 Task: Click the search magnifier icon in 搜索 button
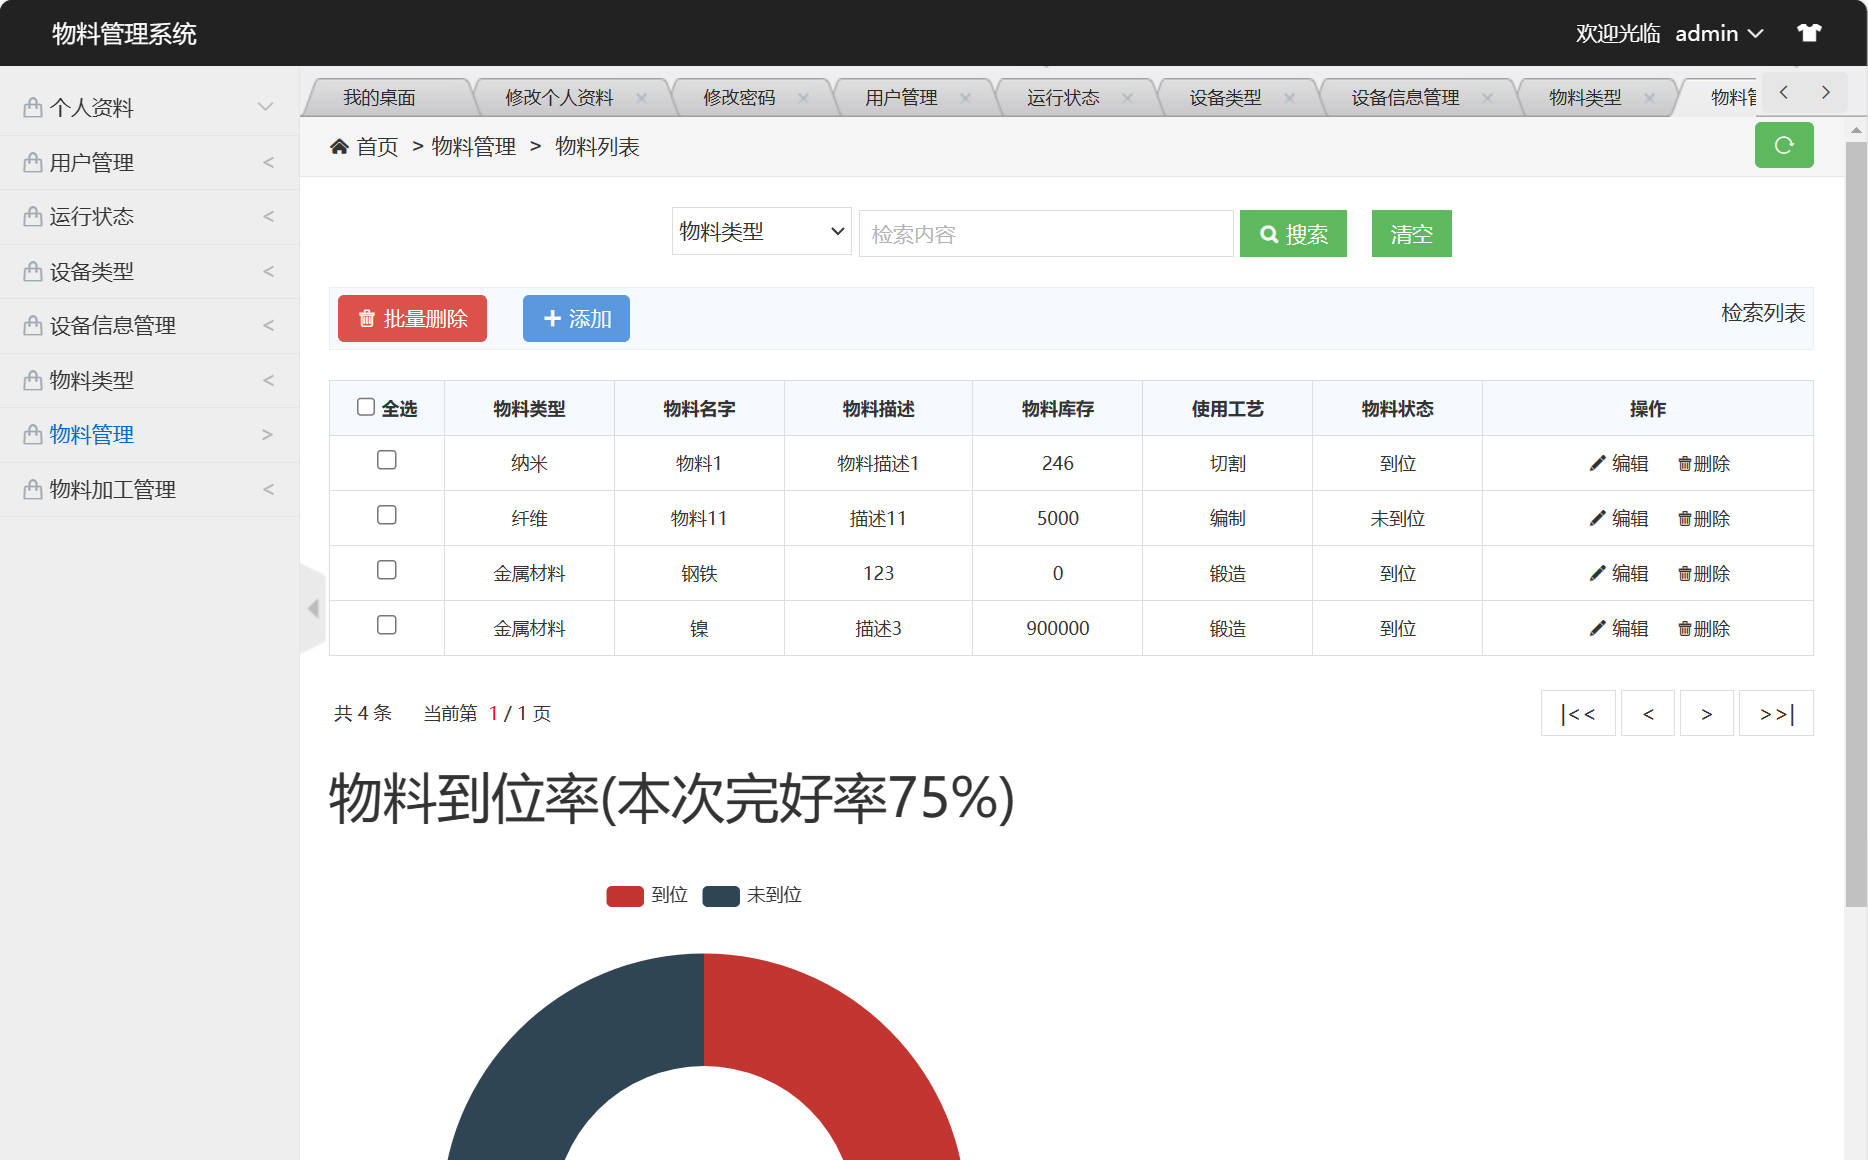[1269, 233]
